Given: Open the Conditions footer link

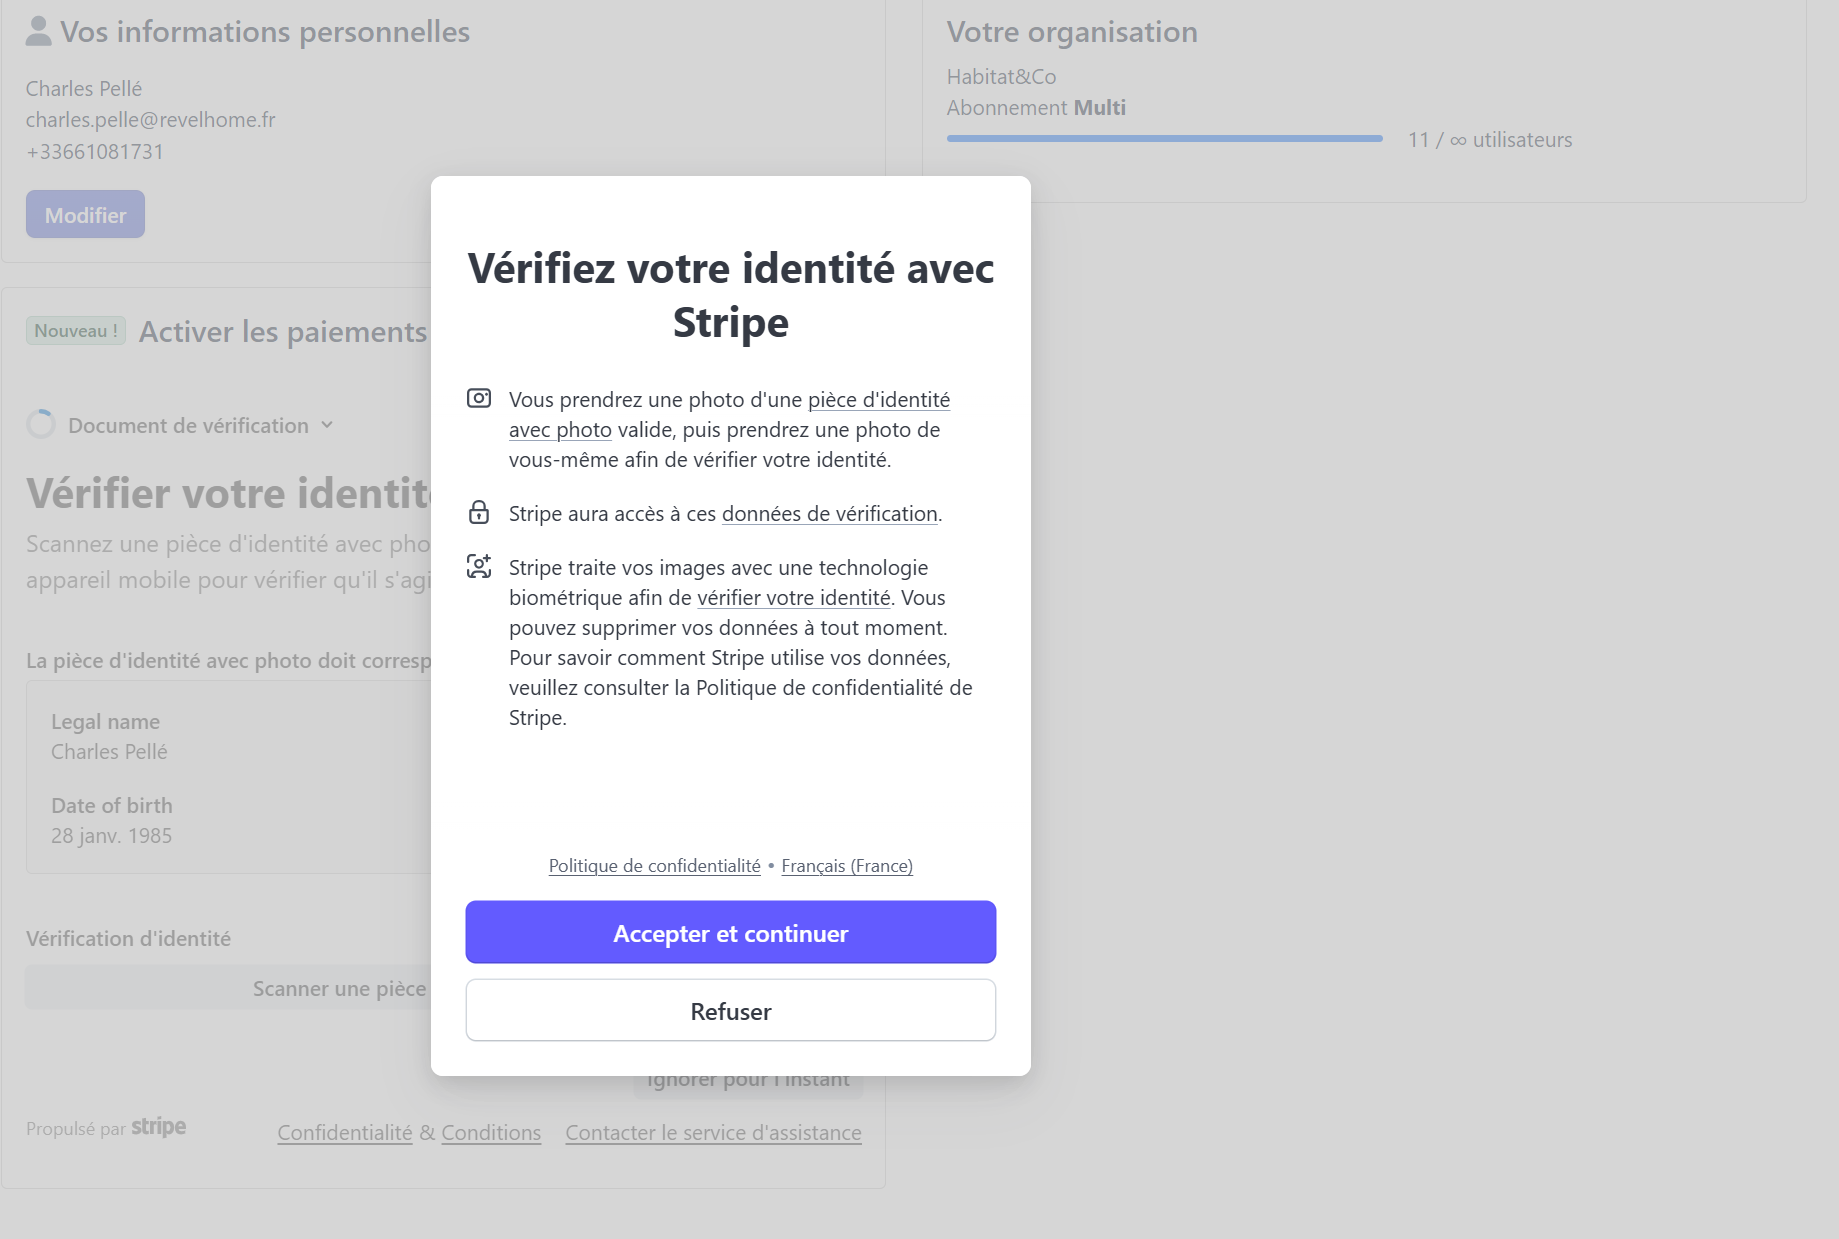Looking at the screenshot, I should tap(491, 1133).
